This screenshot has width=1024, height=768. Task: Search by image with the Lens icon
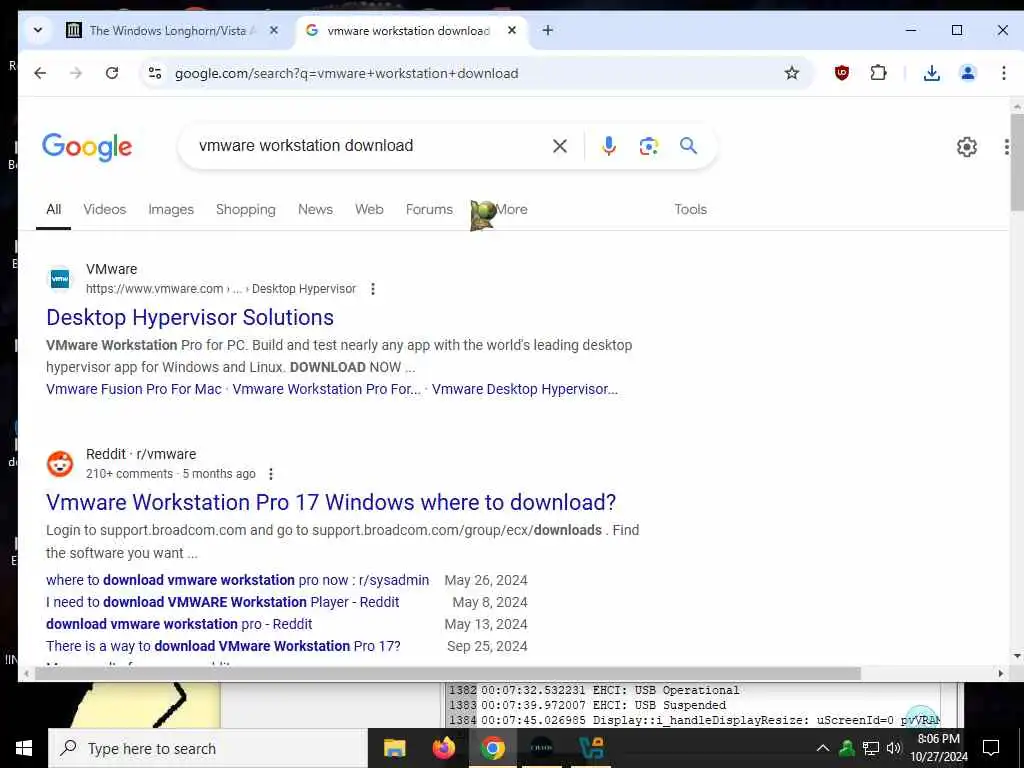point(648,146)
